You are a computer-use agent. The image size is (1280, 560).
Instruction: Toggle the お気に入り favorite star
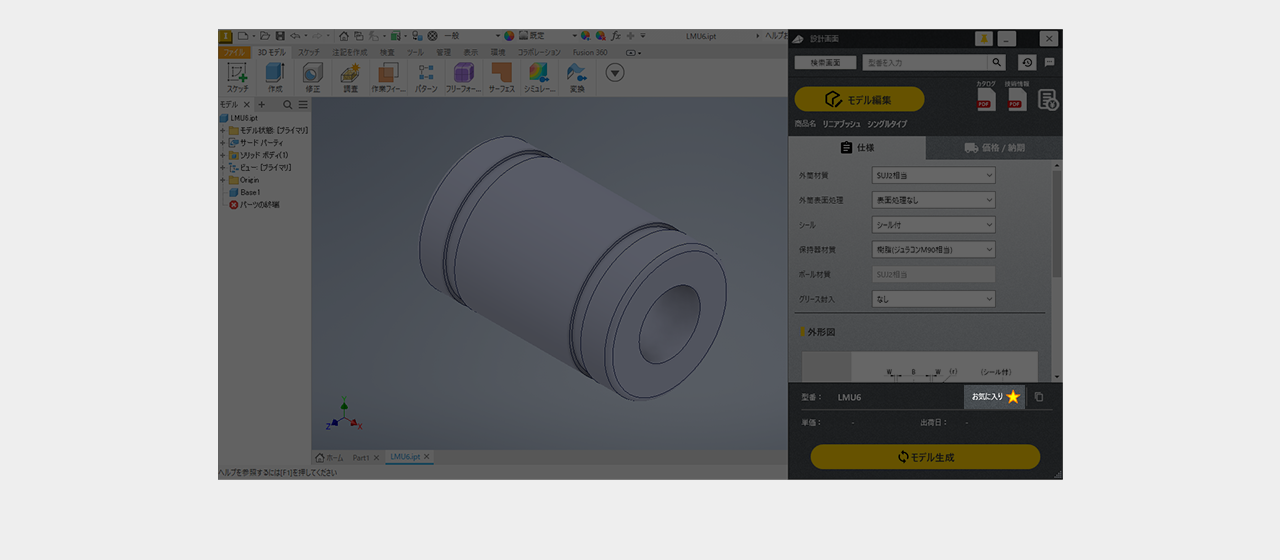pyautogui.click(x=1012, y=397)
